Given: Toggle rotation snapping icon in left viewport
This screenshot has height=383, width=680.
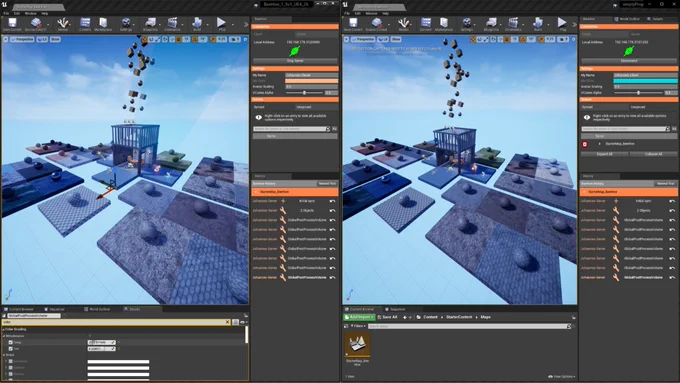Looking at the screenshot, I should click(x=195, y=39).
